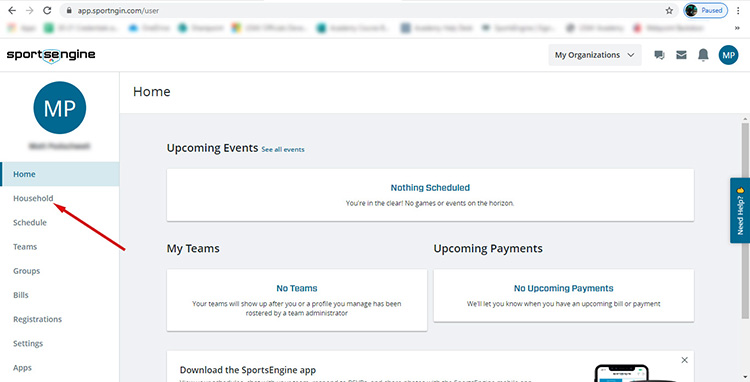The height and width of the screenshot is (382, 750).
Task: Click the My Teams heading
Action: coord(193,249)
